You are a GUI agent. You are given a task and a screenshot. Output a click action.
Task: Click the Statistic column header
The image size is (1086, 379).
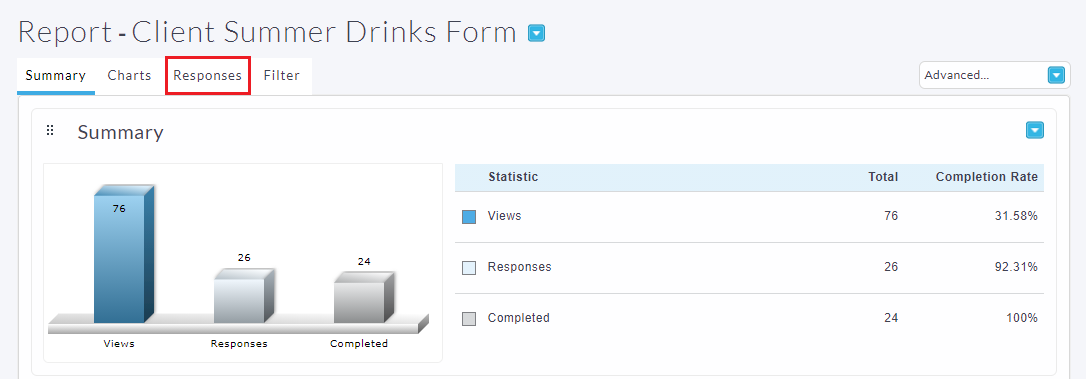tap(513, 177)
